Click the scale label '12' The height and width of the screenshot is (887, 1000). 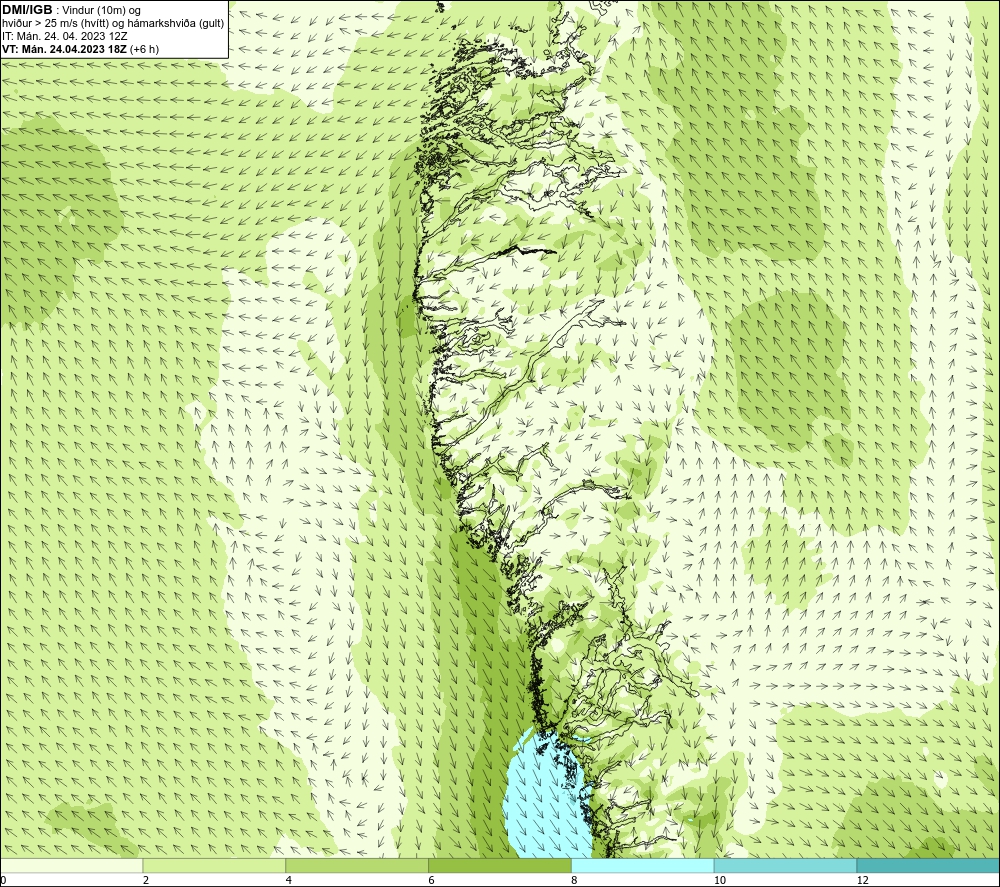point(863,880)
